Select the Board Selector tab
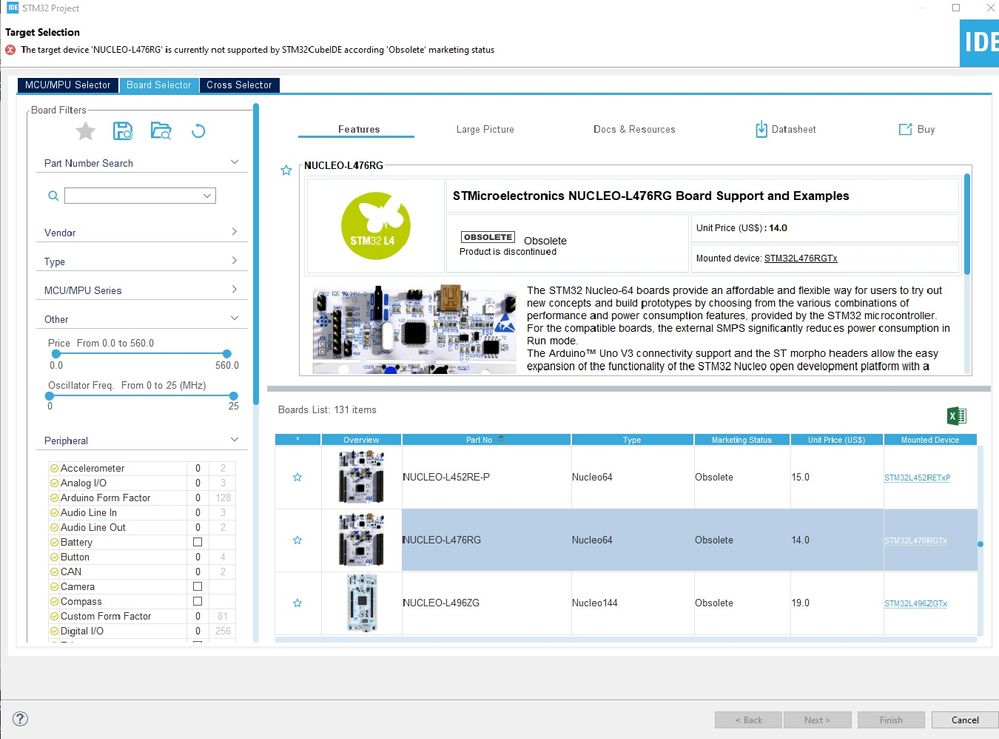The image size is (999, 739). pyautogui.click(x=159, y=85)
